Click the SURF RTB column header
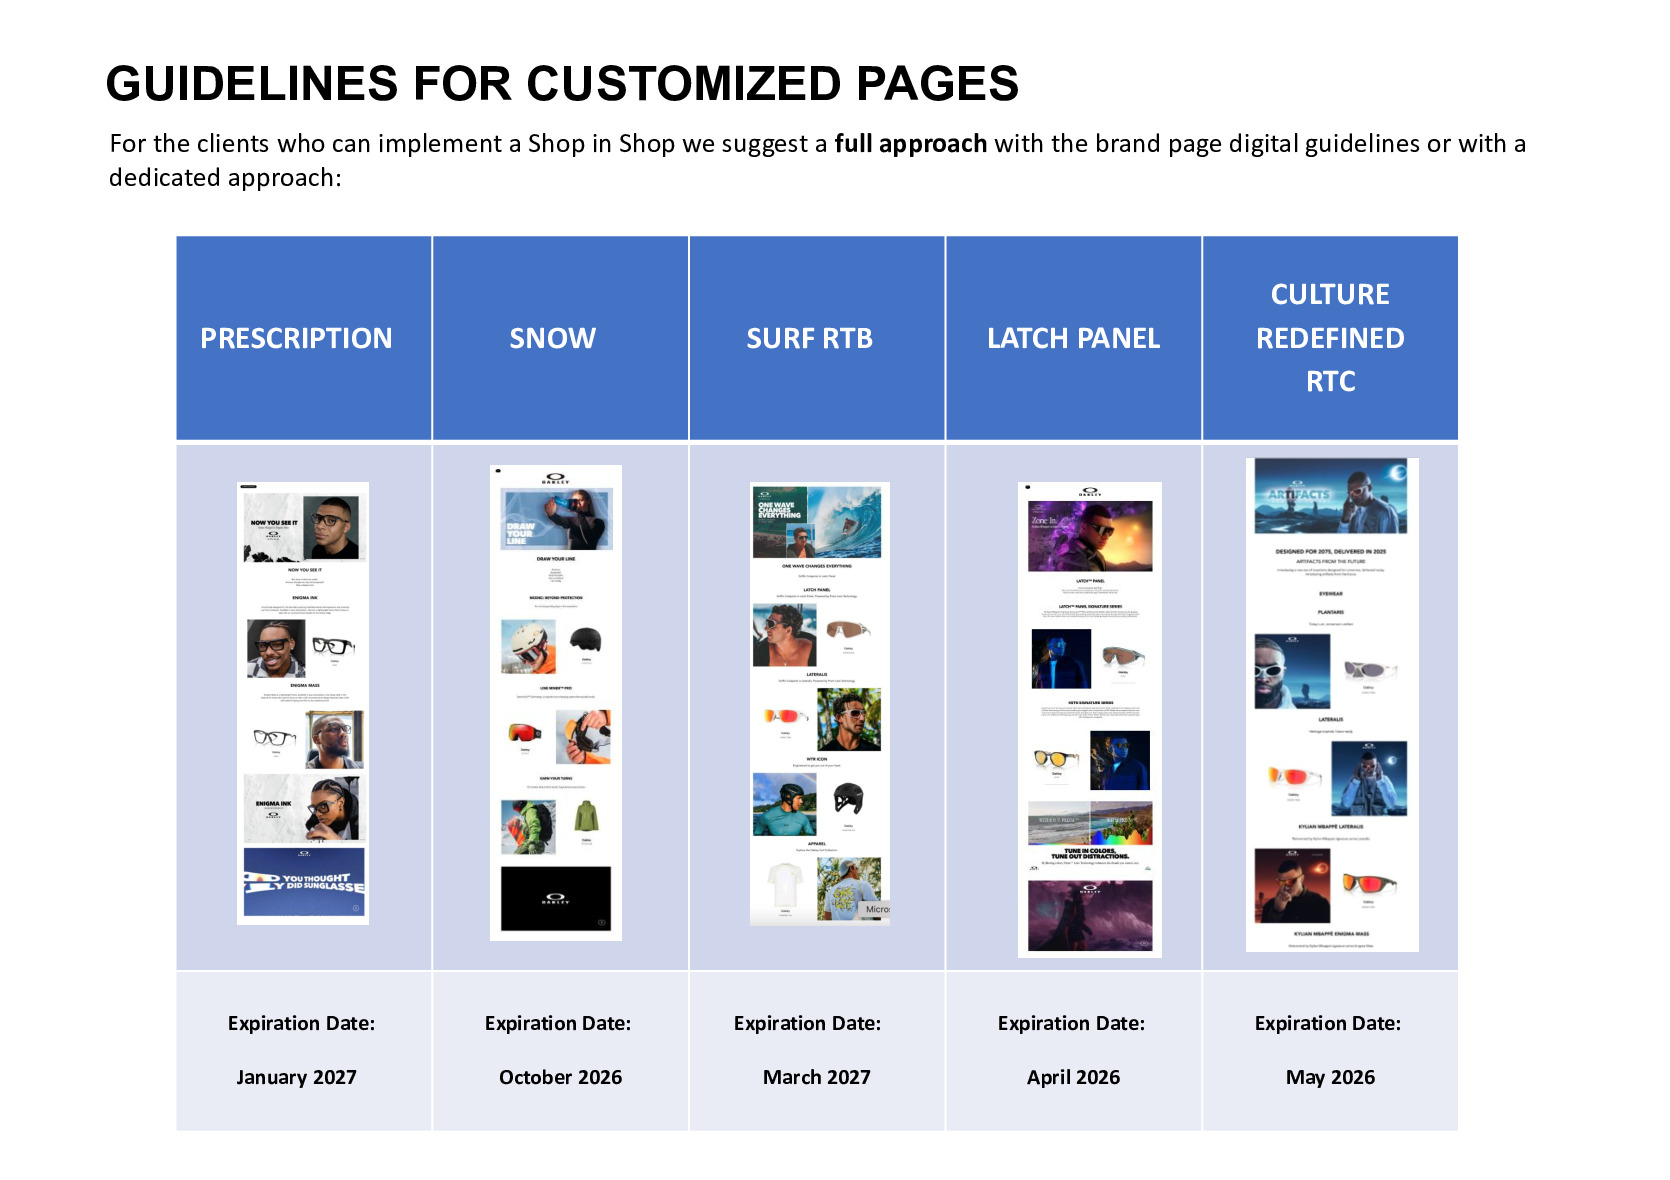 [817, 338]
